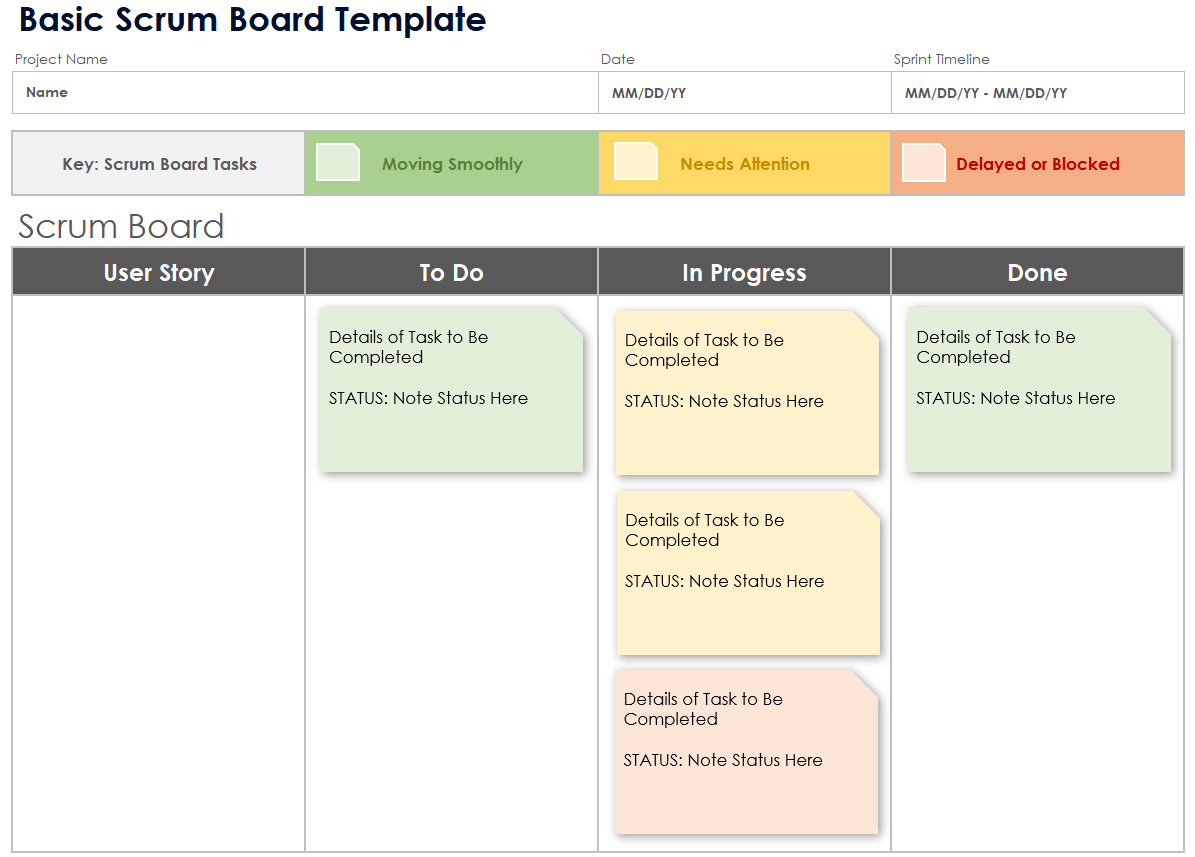
Task: Select the green sticky note under To Do
Action: (x=451, y=390)
